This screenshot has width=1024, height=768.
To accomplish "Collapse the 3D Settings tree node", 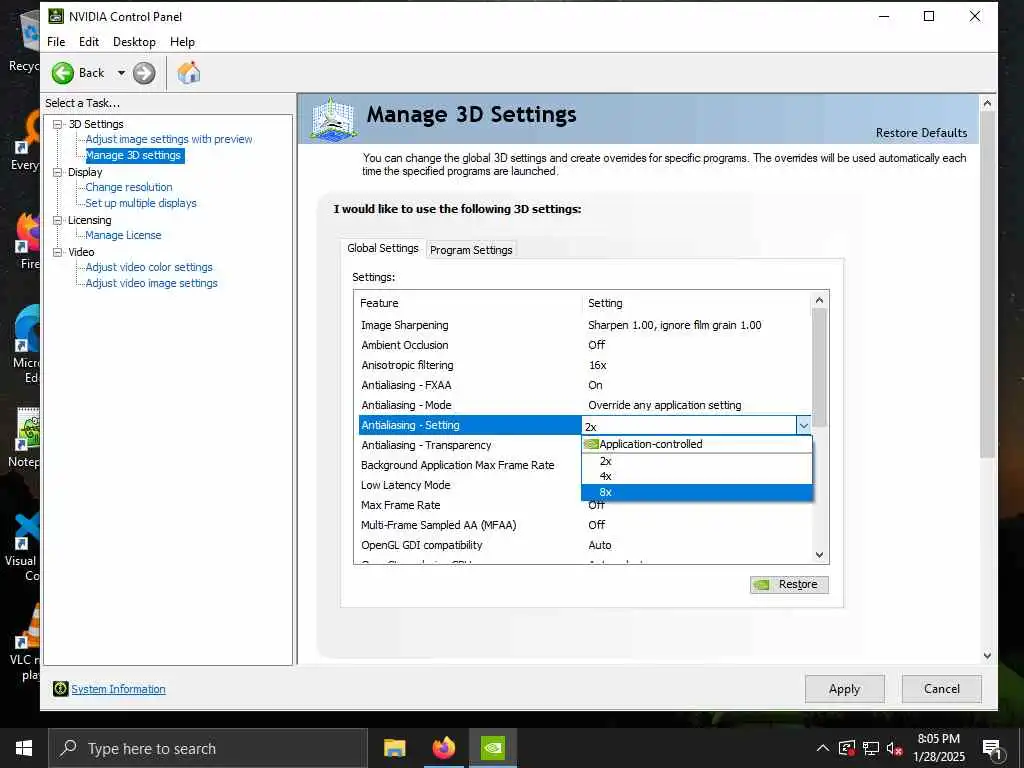I will (57, 124).
